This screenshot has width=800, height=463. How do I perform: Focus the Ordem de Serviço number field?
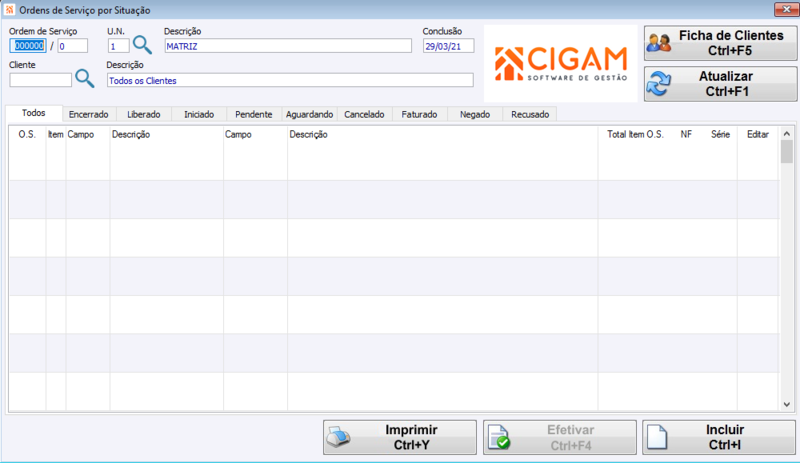pos(28,46)
